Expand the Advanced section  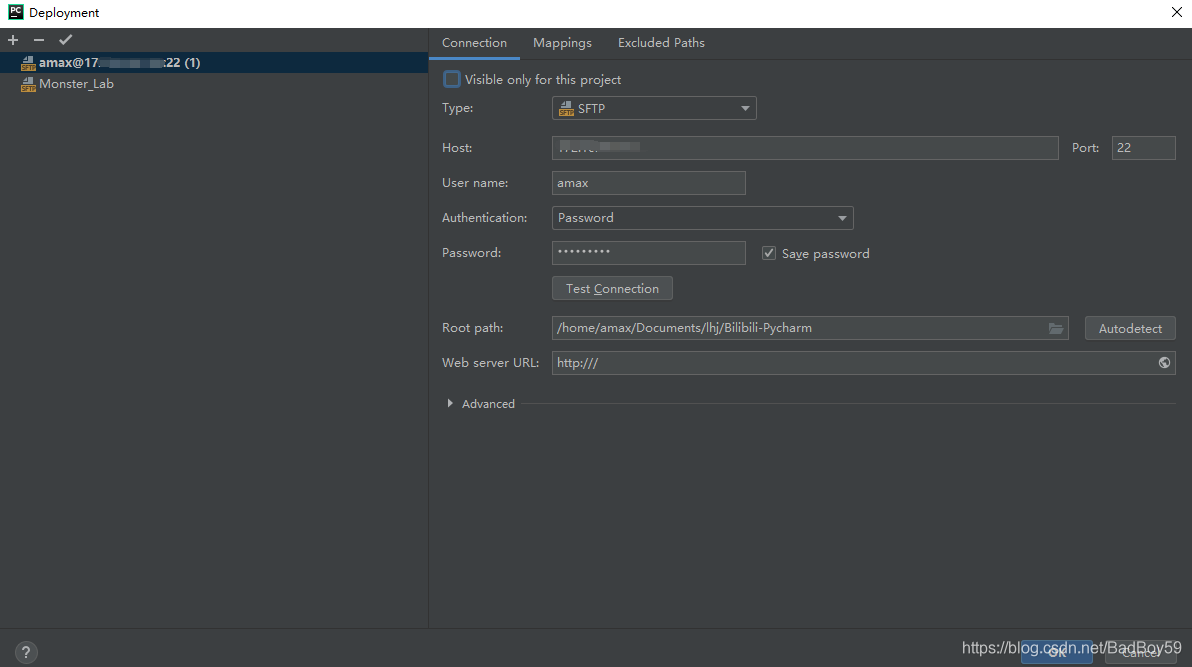[450, 404]
